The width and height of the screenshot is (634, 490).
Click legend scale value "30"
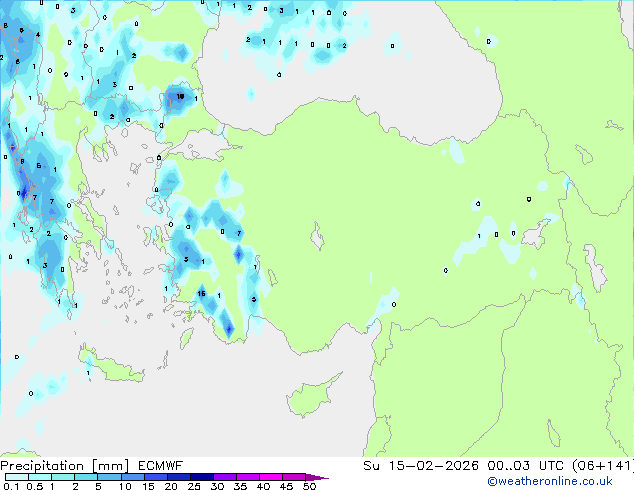click(x=217, y=486)
